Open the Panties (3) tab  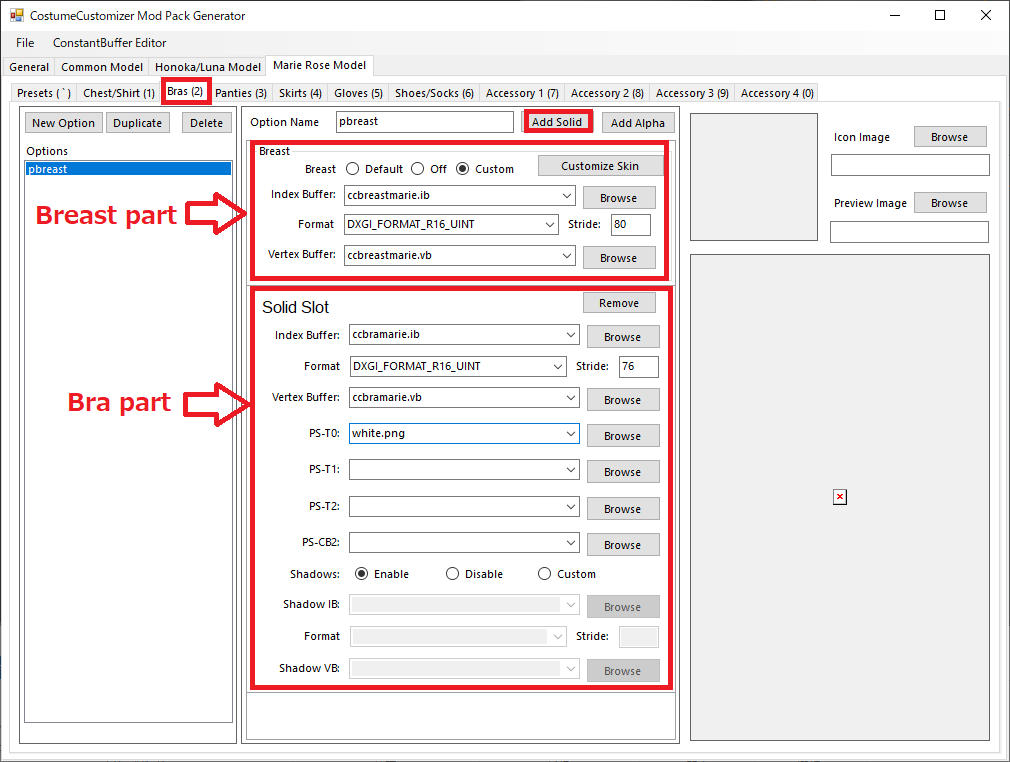[241, 93]
